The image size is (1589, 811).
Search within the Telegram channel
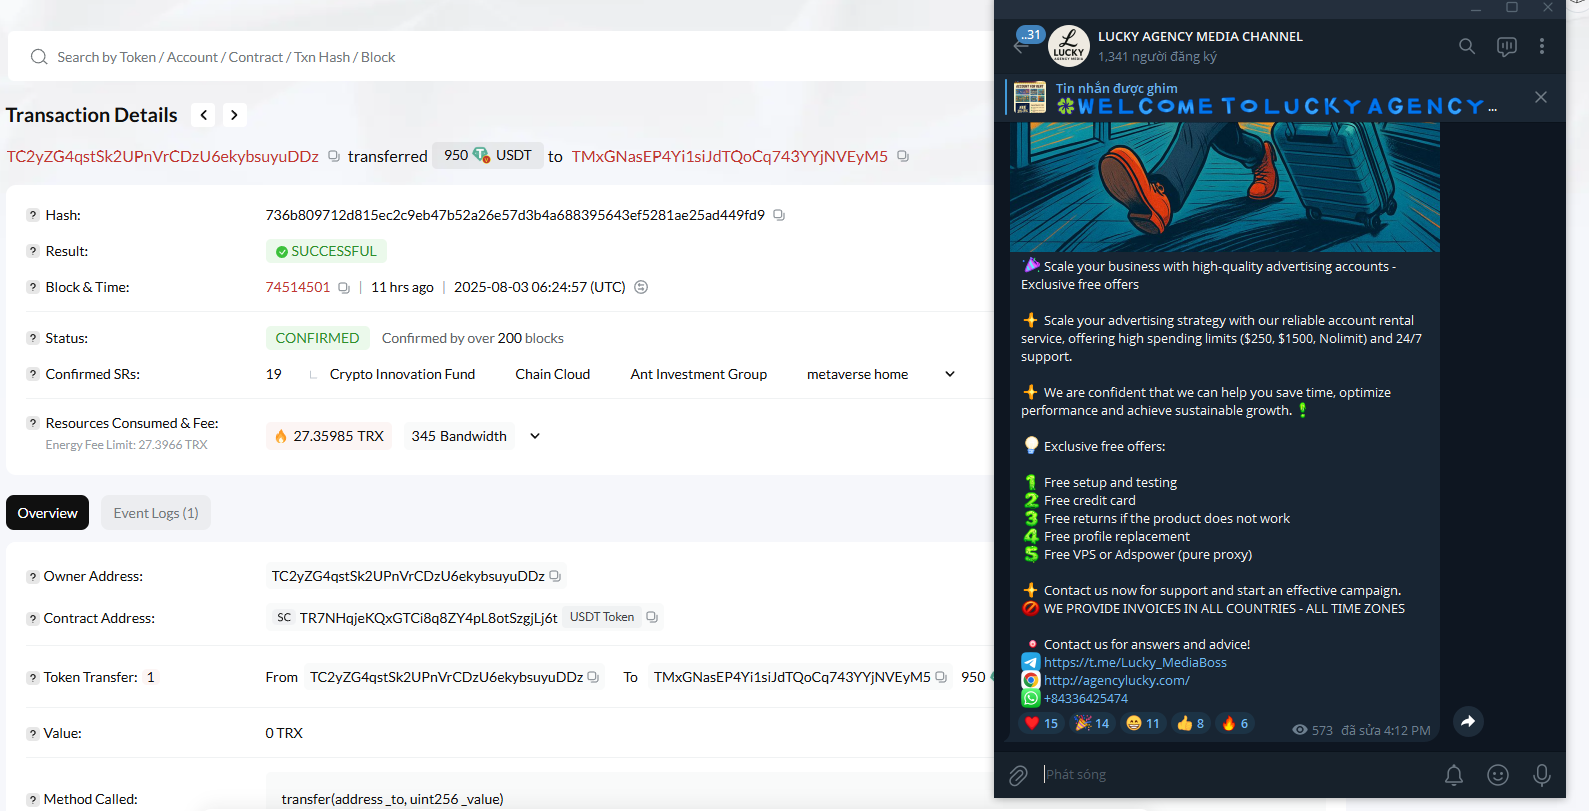[x=1467, y=46]
